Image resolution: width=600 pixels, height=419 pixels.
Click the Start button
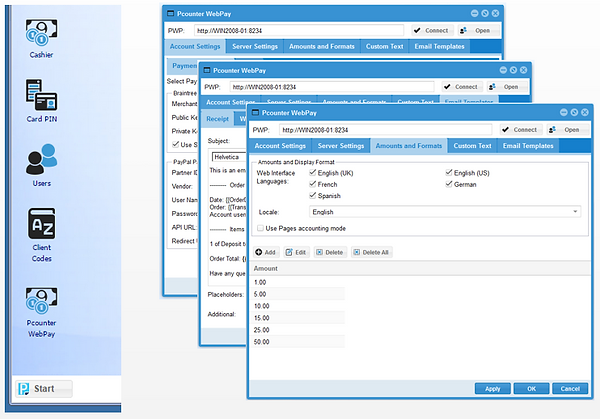coord(44,389)
